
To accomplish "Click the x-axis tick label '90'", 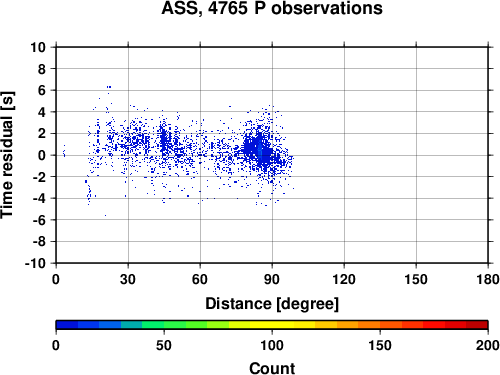I will (272, 279).
